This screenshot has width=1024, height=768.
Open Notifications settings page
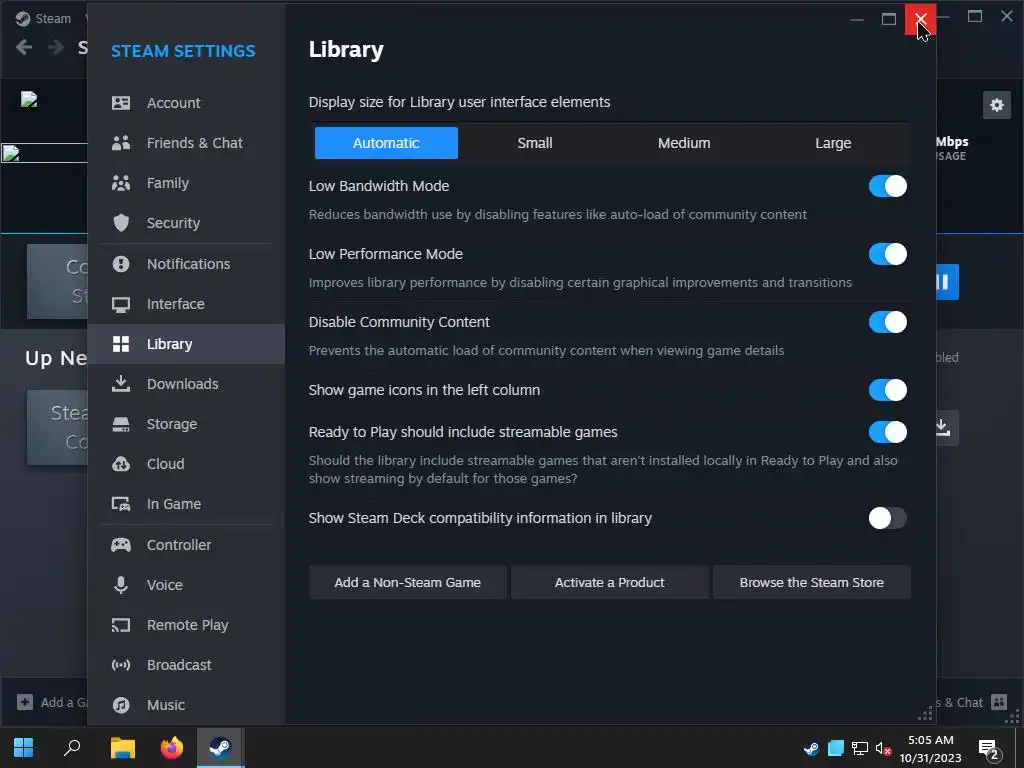click(x=186, y=264)
